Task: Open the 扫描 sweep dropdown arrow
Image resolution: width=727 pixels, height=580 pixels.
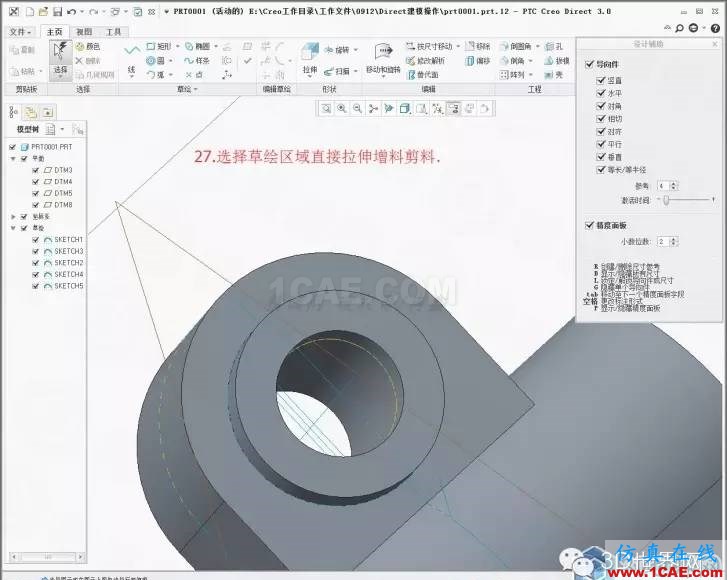Action: coord(356,71)
